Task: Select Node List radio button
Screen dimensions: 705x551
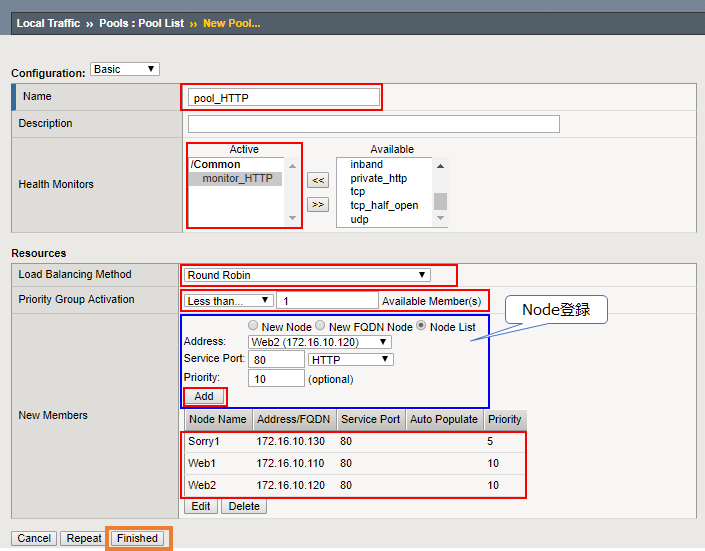Action: [x=421, y=325]
